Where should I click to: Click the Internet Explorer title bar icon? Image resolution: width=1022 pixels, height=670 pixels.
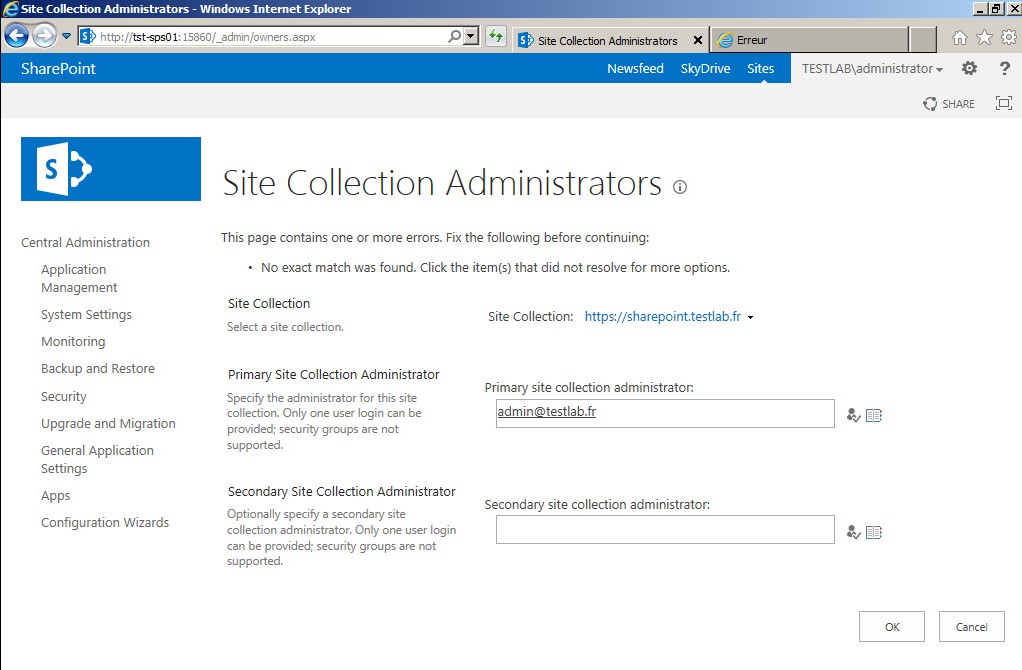(x=10, y=8)
